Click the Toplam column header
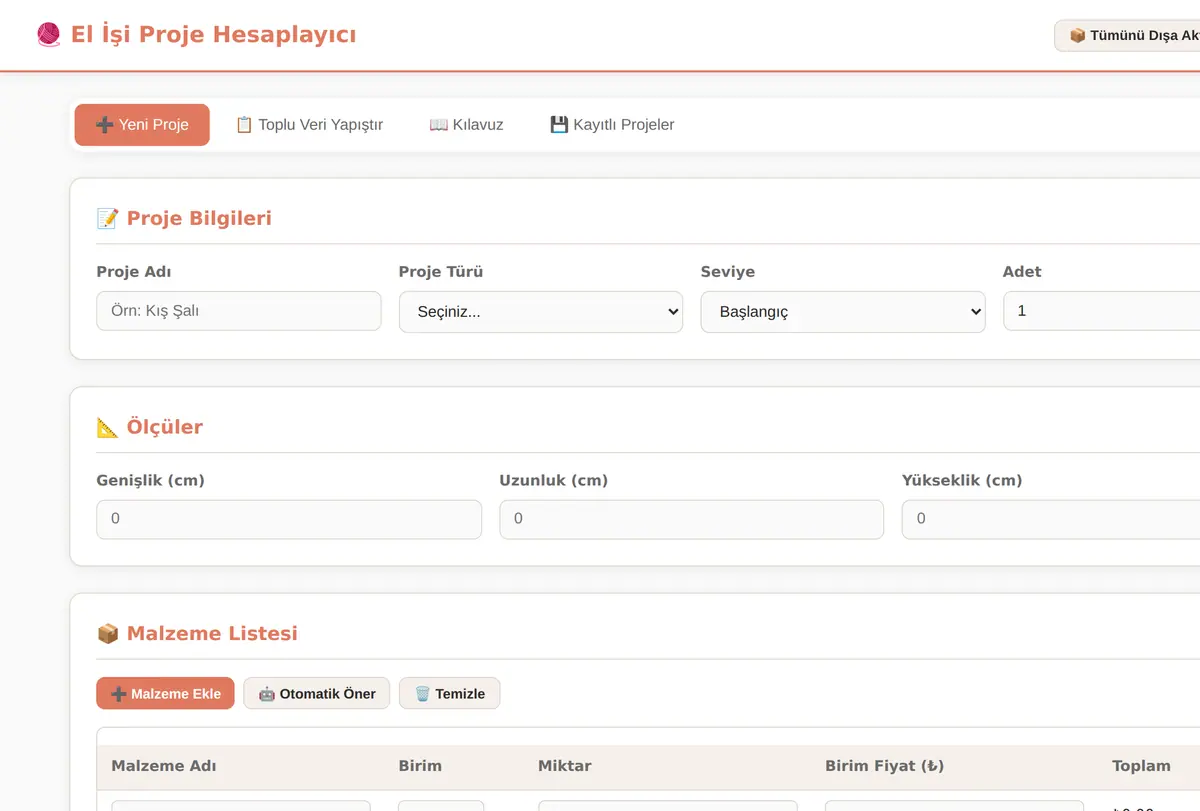1200x811 pixels. (1141, 766)
